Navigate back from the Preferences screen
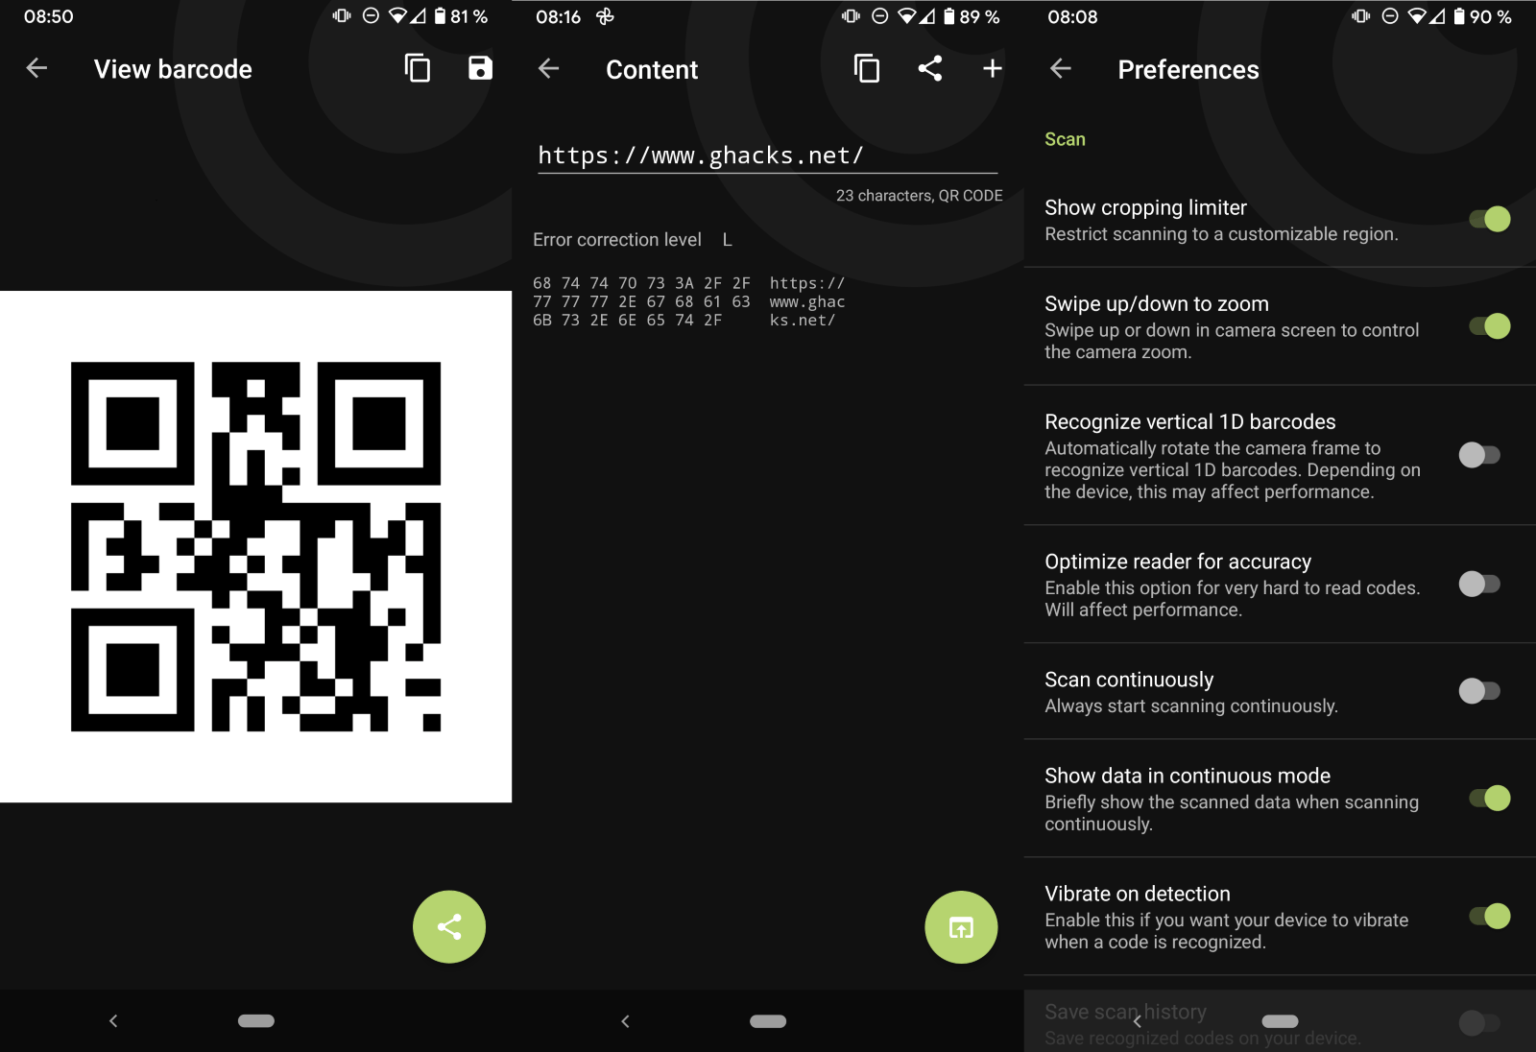 coord(1060,68)
